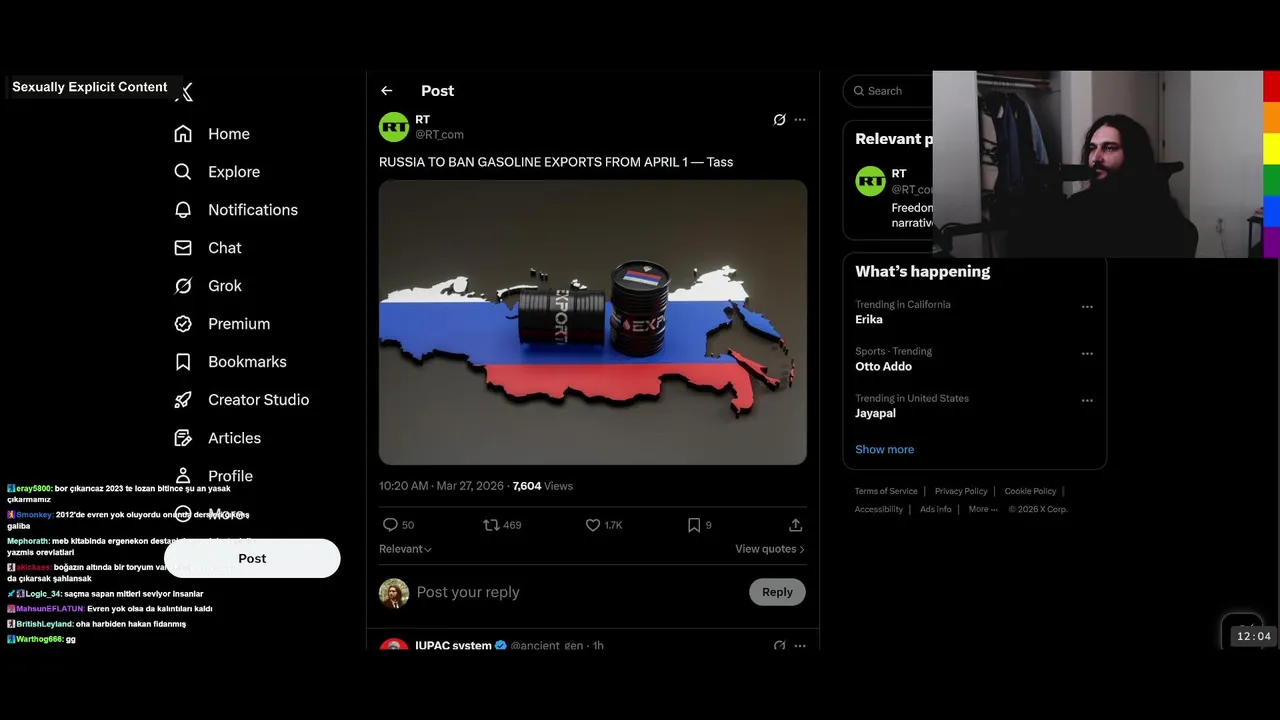1280x720 pixels.
Task: Open the three-dot menu on RT post
Action: (800, 120)
